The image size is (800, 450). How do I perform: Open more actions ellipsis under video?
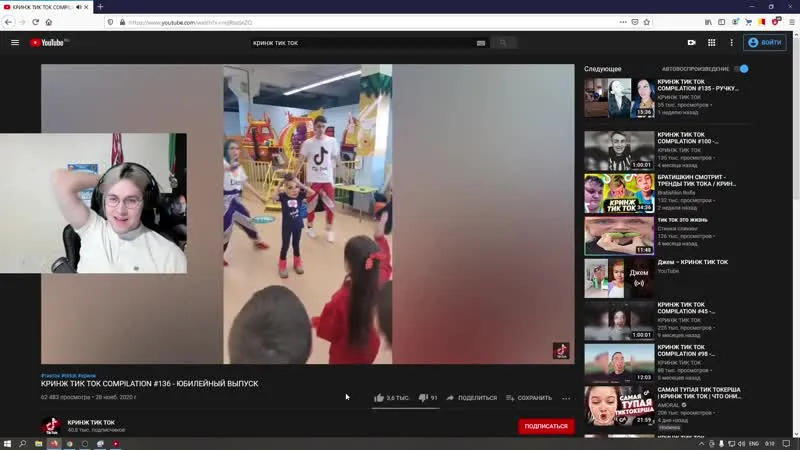click(566, 398)
